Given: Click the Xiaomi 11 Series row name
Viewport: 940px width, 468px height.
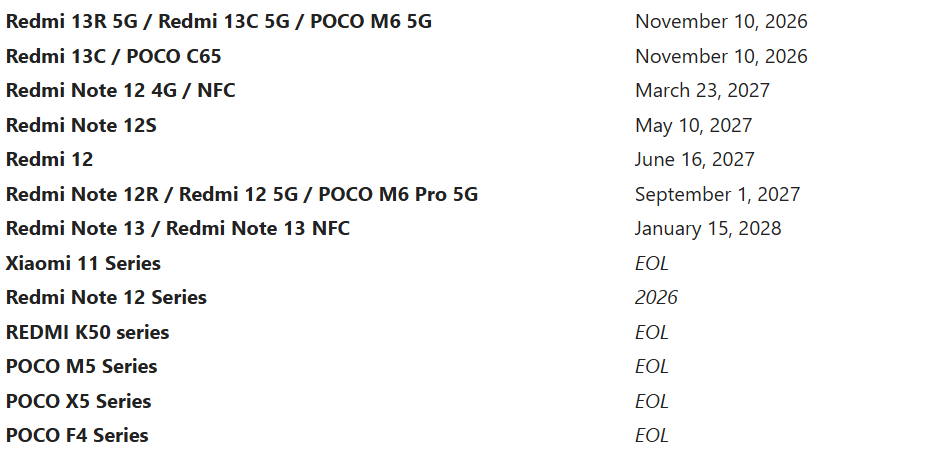Looking at the screenshot, I should 83,264.
